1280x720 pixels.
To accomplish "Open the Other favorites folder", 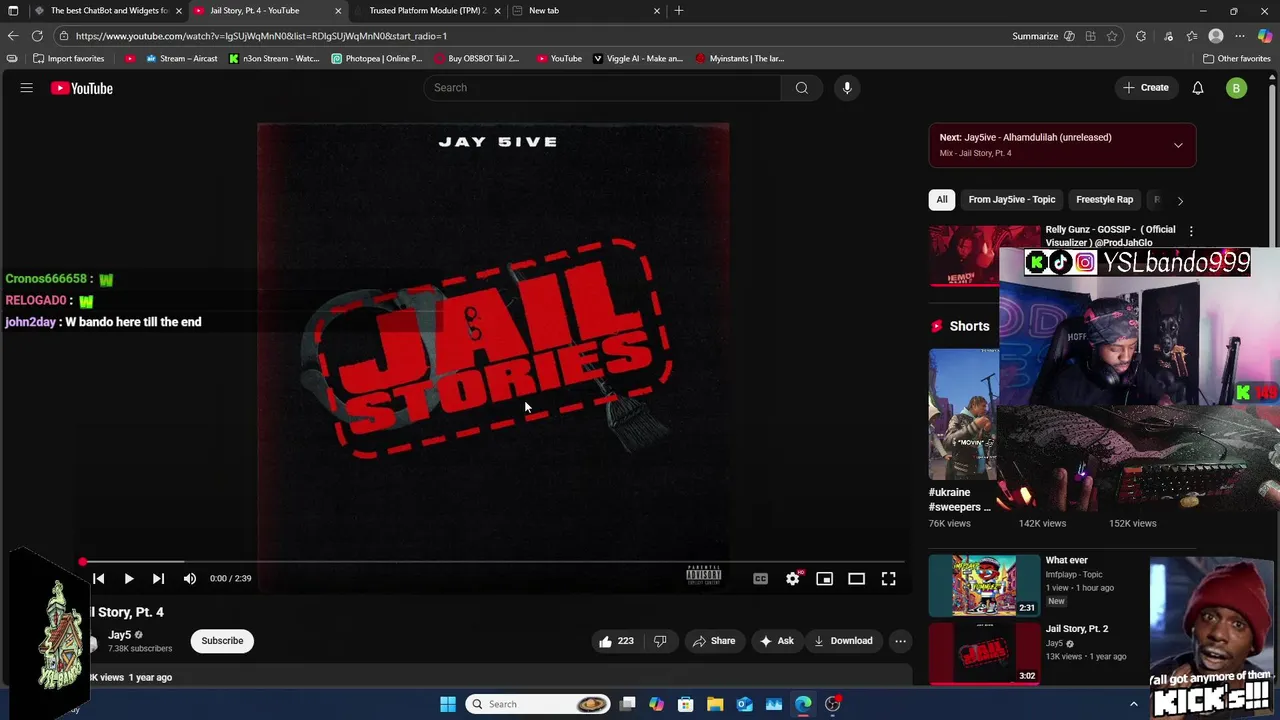I will [x=1236, y=58].
